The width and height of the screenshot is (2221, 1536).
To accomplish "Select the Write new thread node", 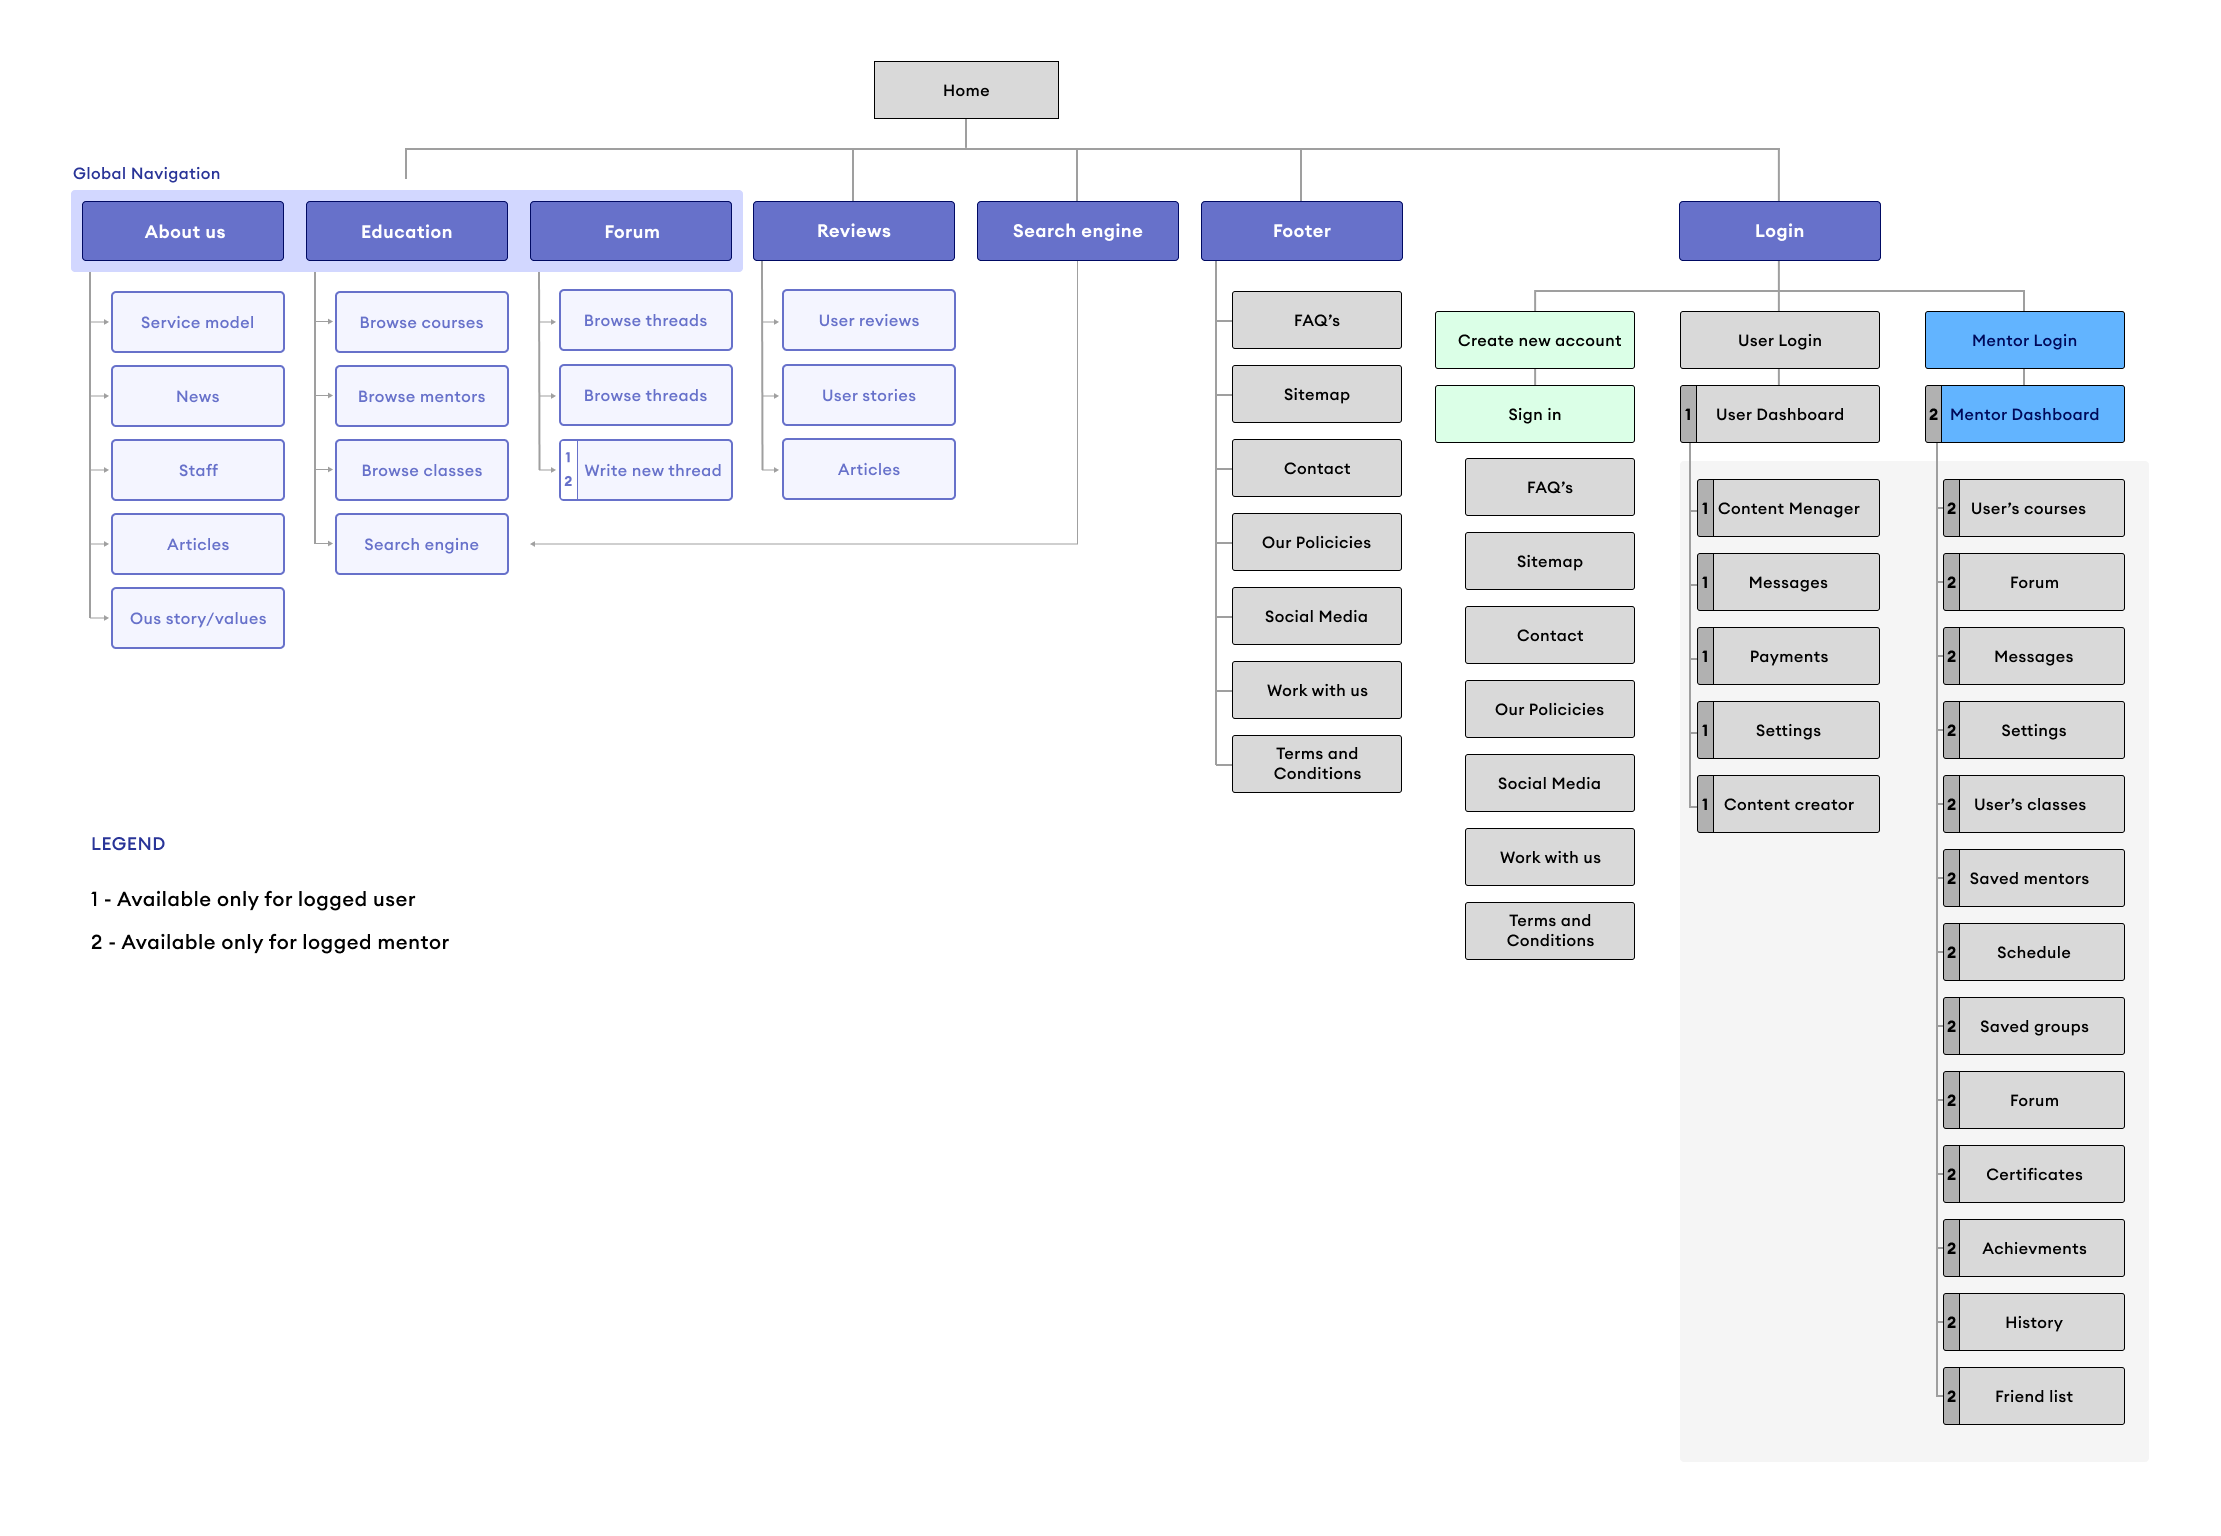I will (652, 470).
